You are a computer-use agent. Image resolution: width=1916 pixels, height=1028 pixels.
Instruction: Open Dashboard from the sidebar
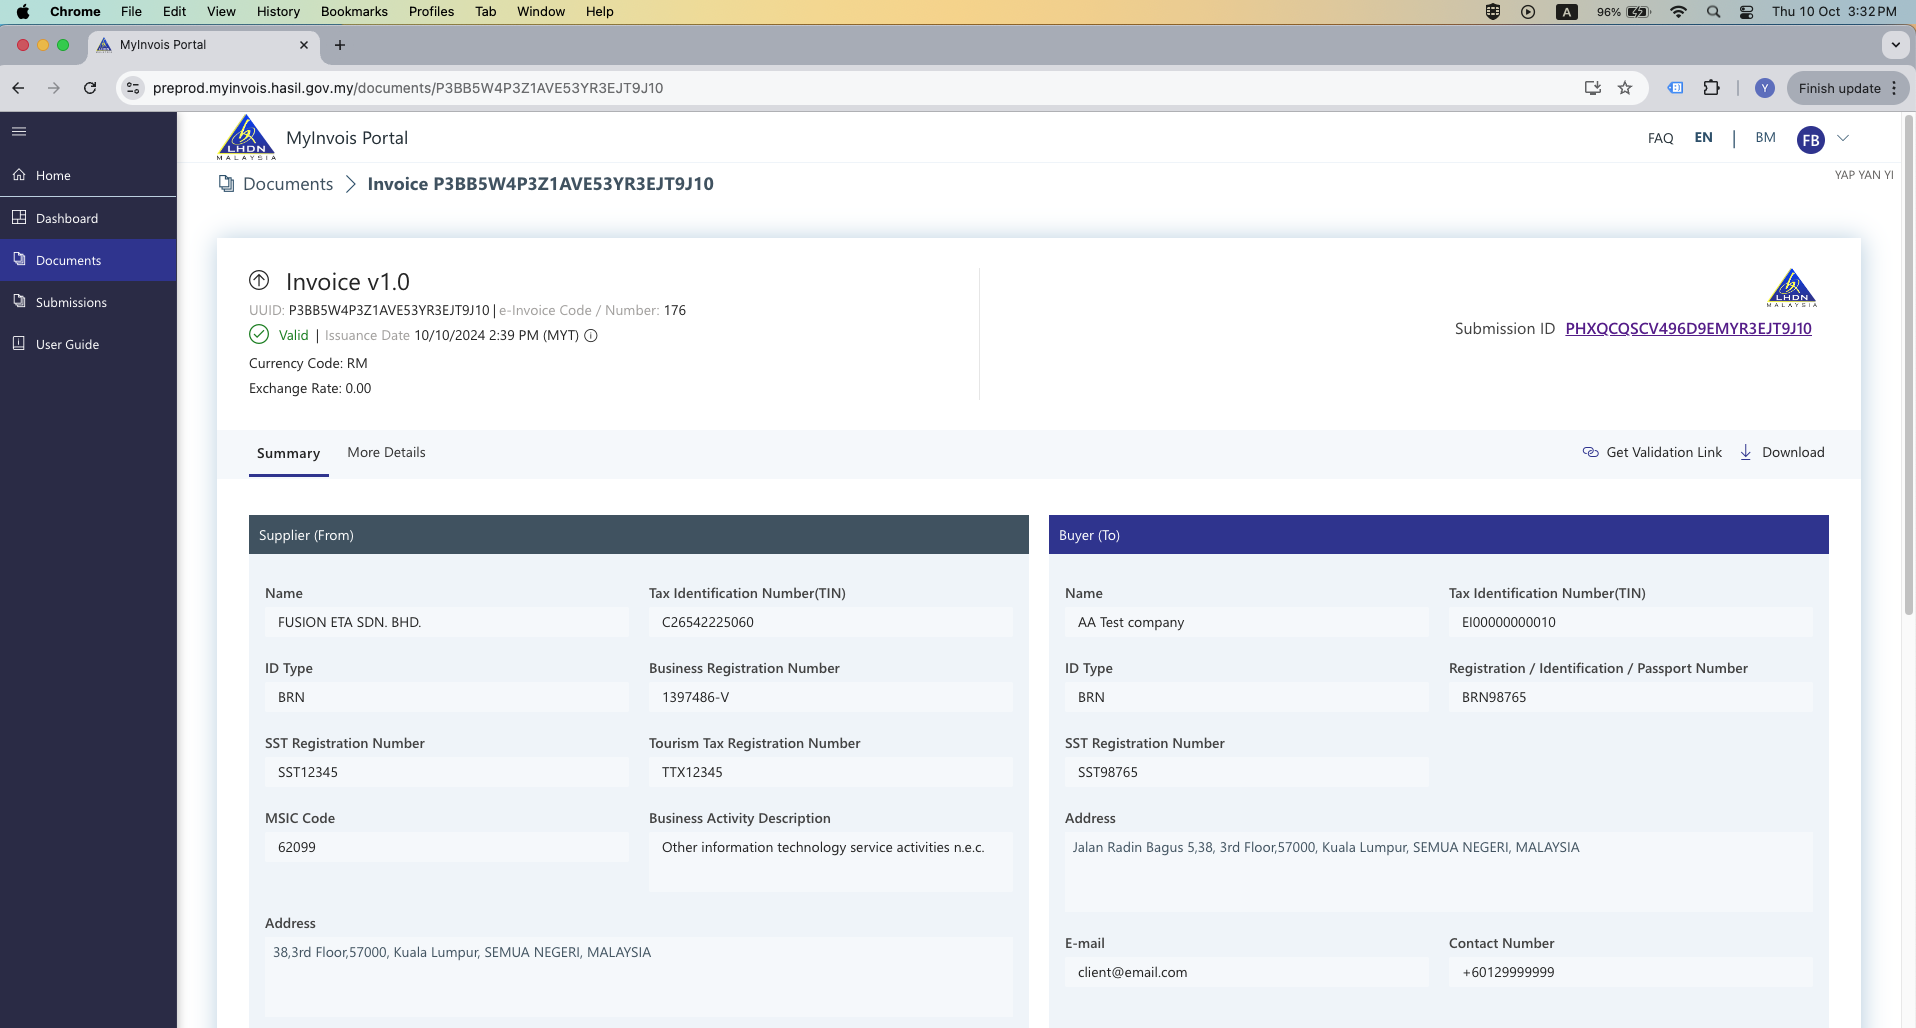point(66,218)
